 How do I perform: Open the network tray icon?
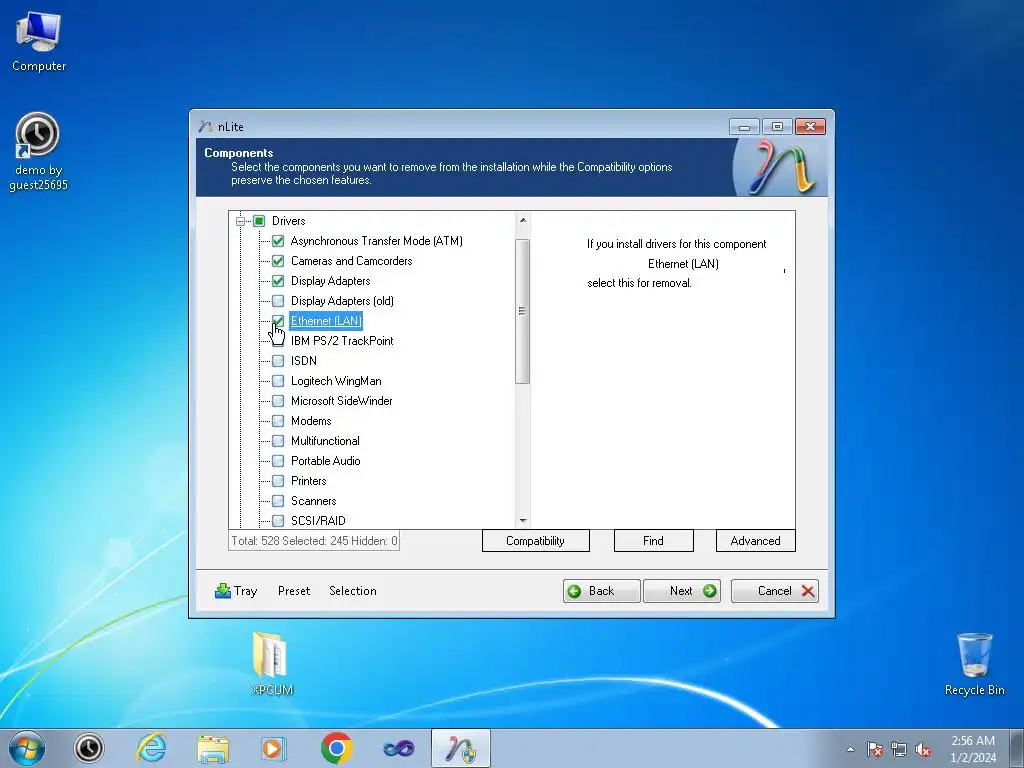899,749
